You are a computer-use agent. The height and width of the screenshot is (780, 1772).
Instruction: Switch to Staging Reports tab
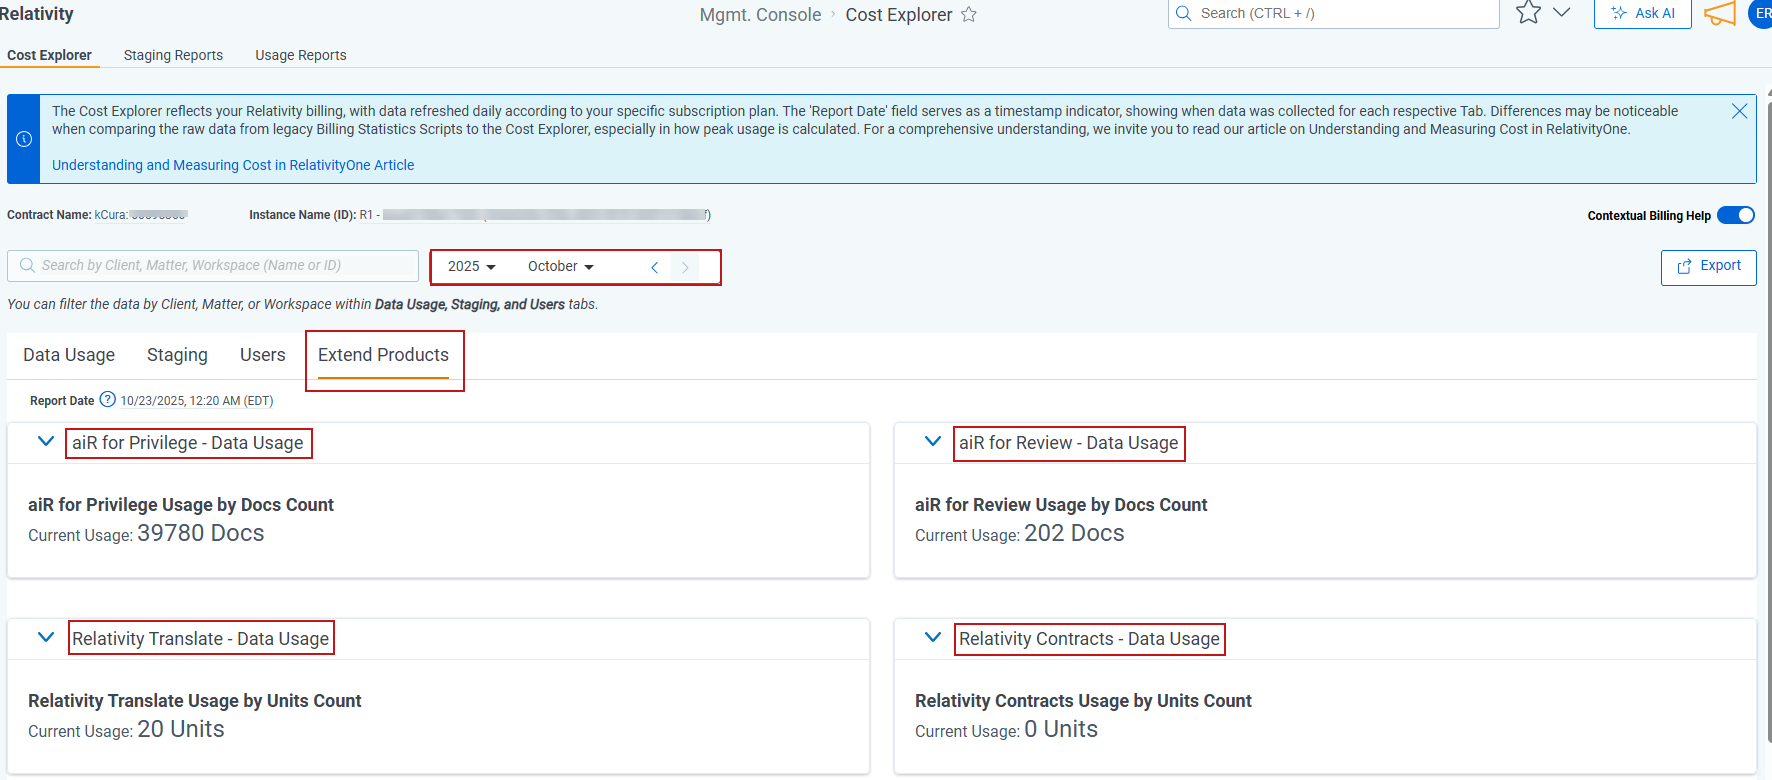click(173, 55)
